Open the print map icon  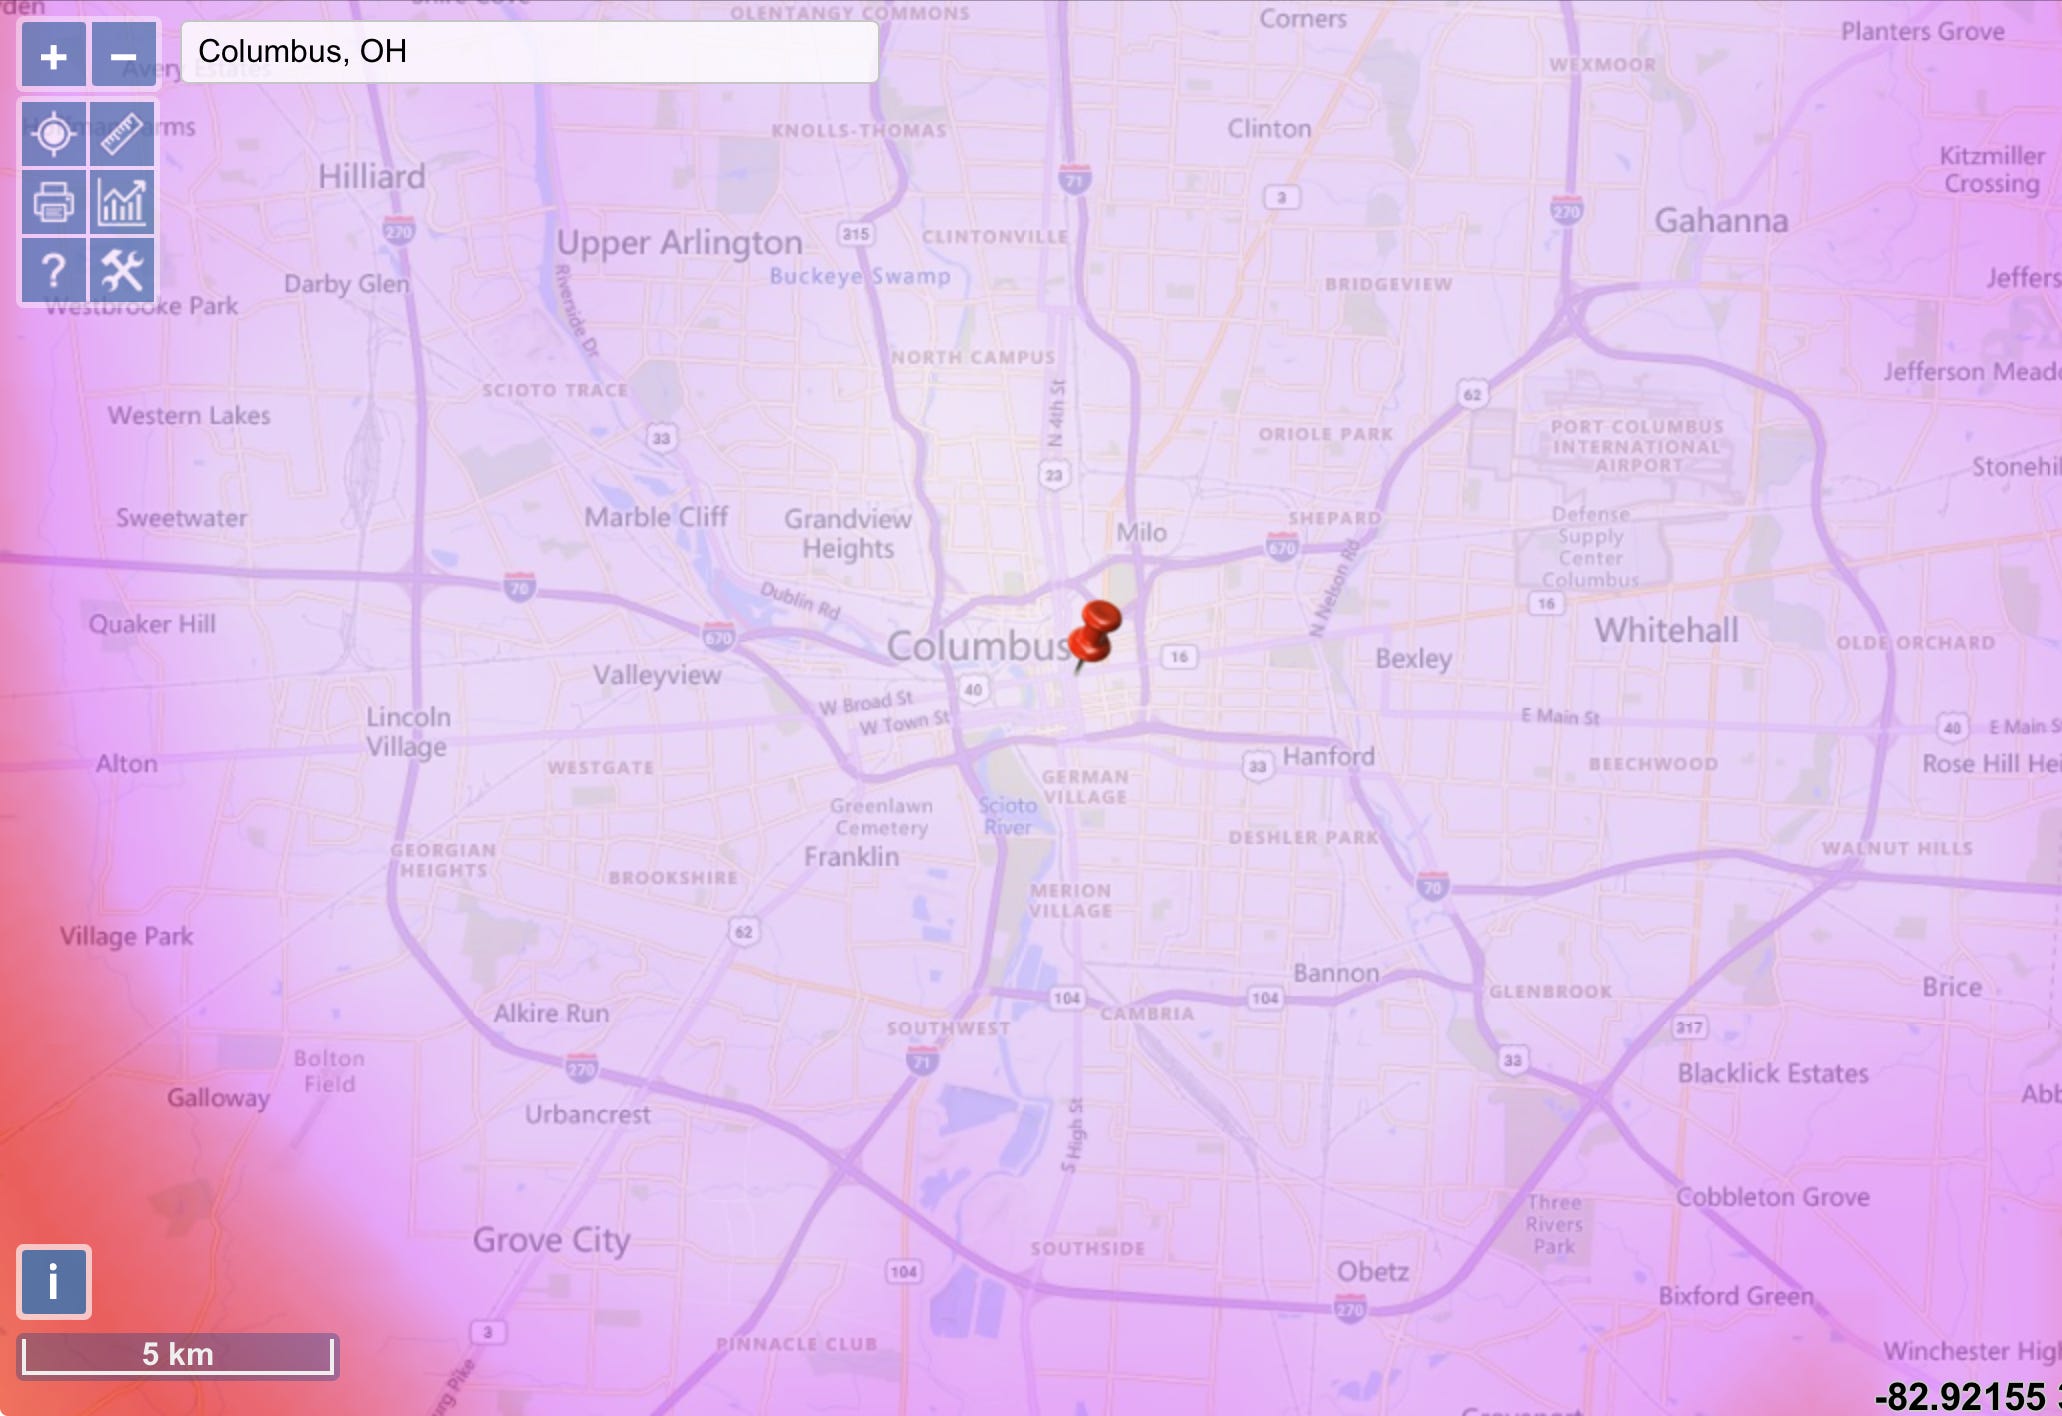click(54, 202)
